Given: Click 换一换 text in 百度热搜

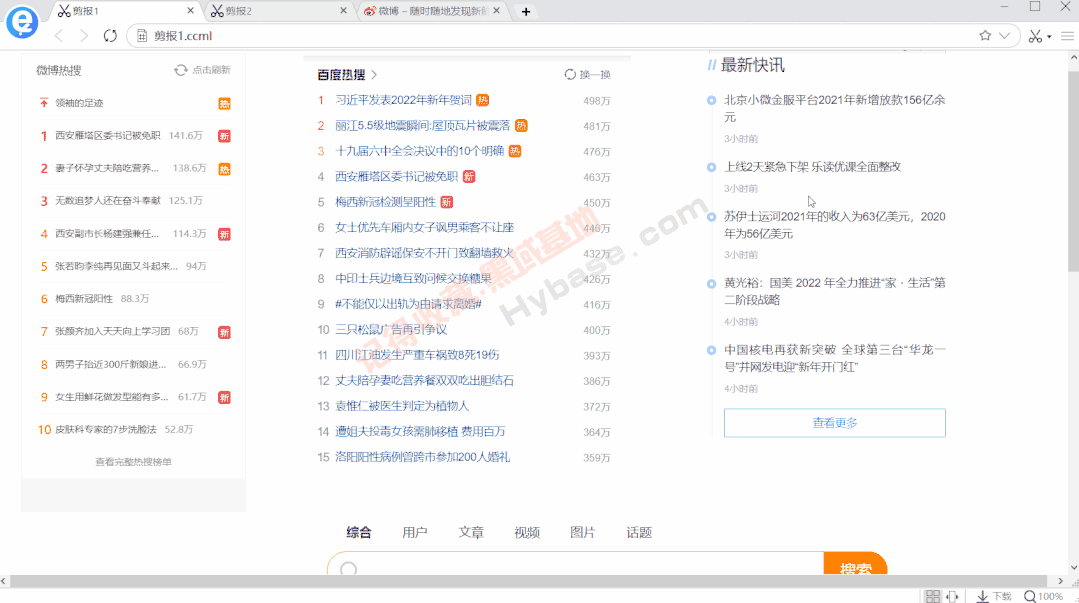Looking at the screenshot, I should pos(595,74).
